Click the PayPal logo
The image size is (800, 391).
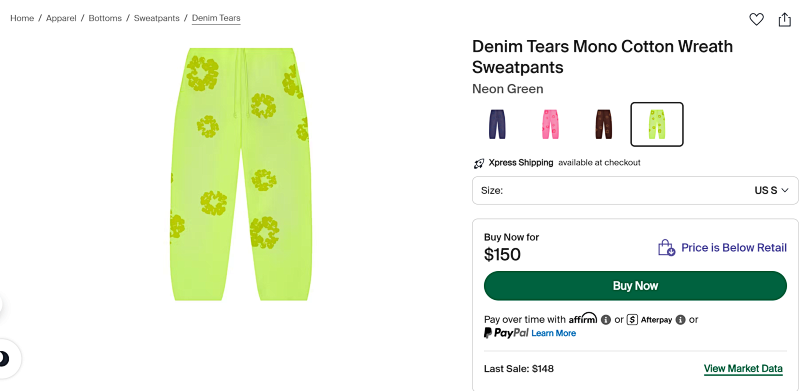[x=506, y=333]
